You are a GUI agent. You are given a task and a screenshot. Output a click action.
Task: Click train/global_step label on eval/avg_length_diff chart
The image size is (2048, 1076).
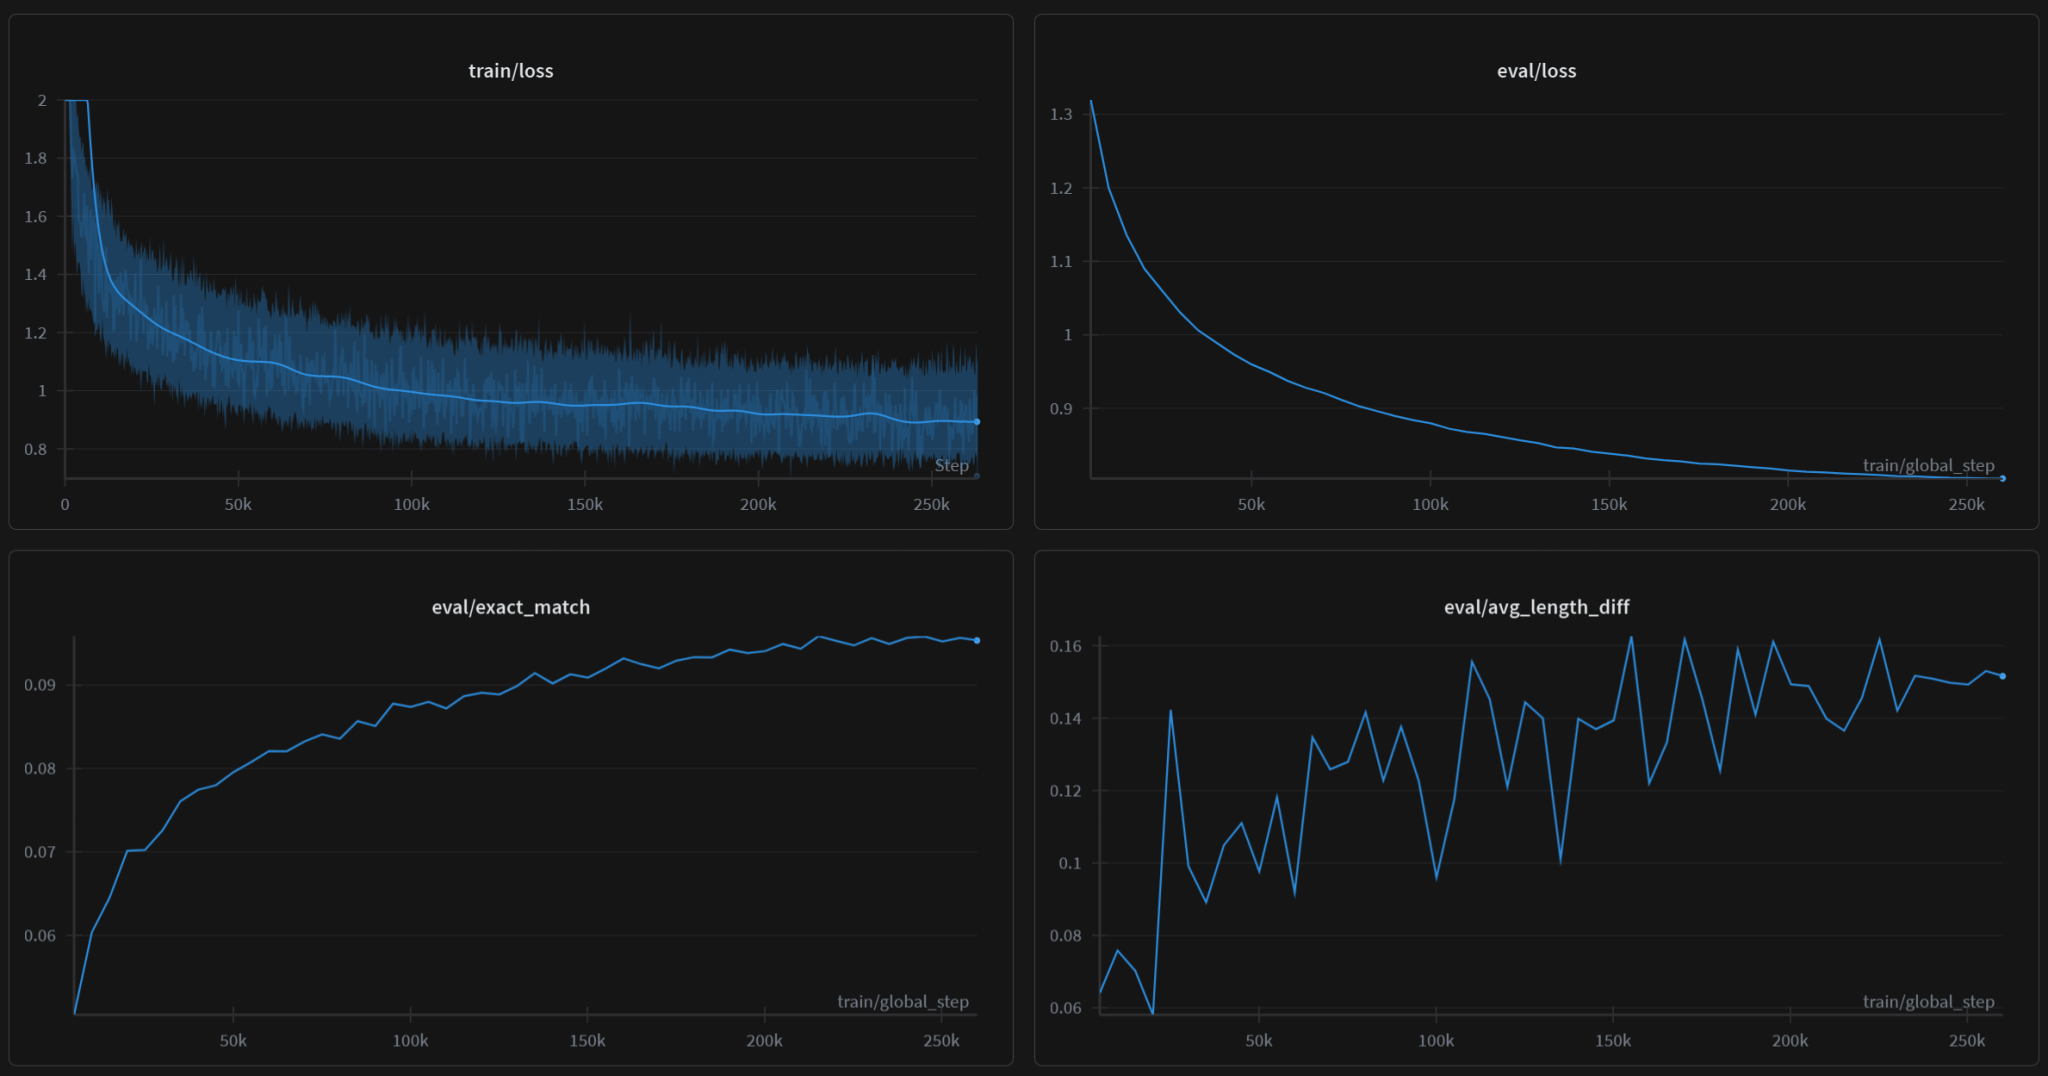[1929, 1001]
